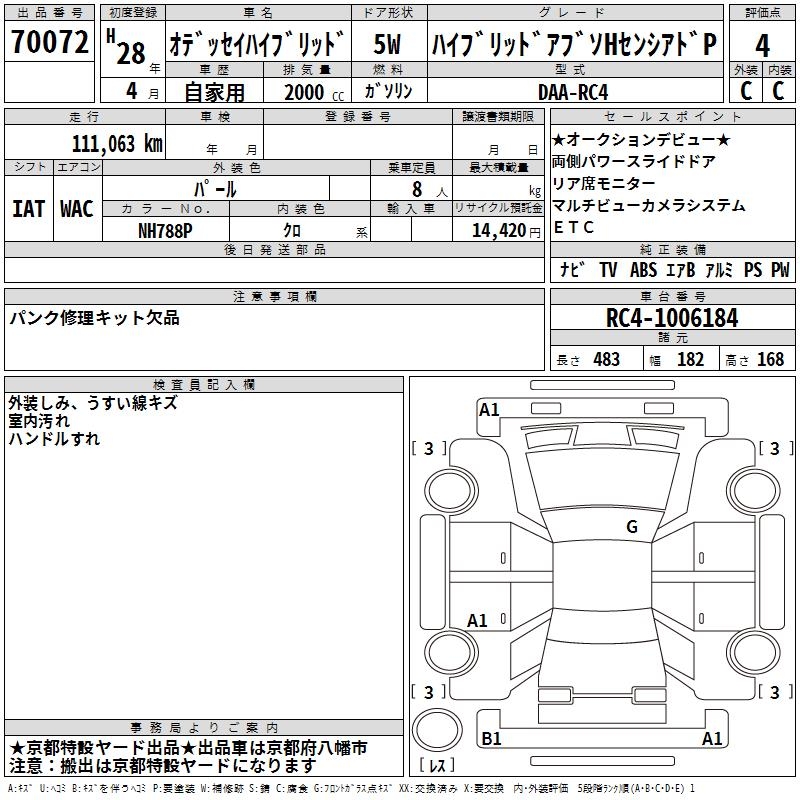
Task: Select the overall evaluation score 4
Action: [762, 45]
